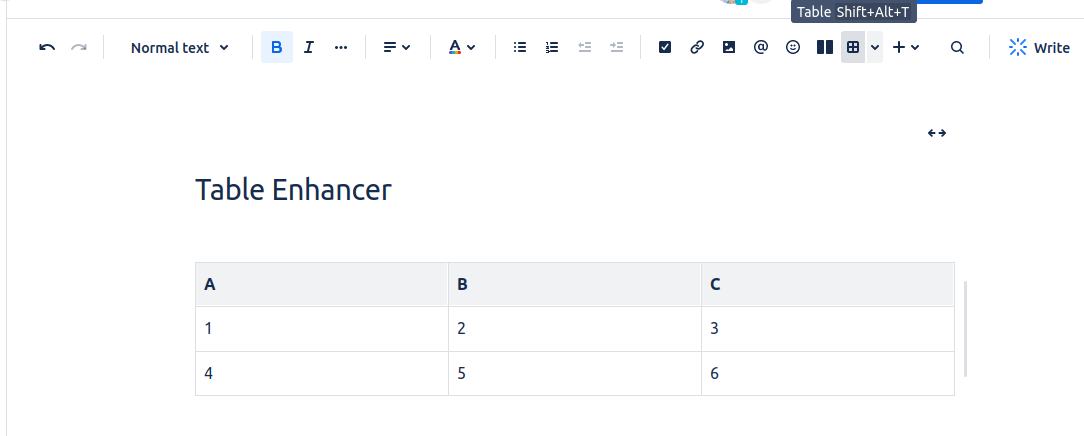Viewport: 1084px width, 436px height.
Task: Insert a numbered list
Action: pos(552,47)
